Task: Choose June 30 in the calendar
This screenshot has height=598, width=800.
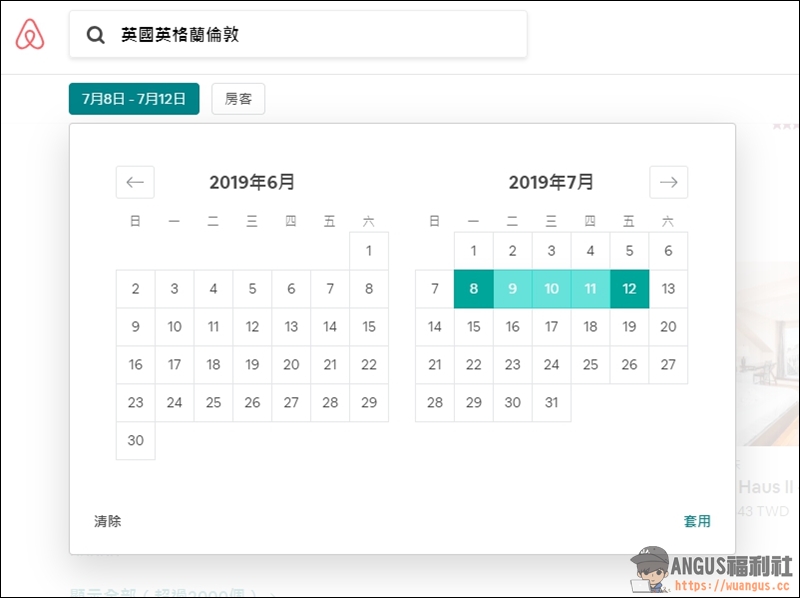Action: coord(136,440)
